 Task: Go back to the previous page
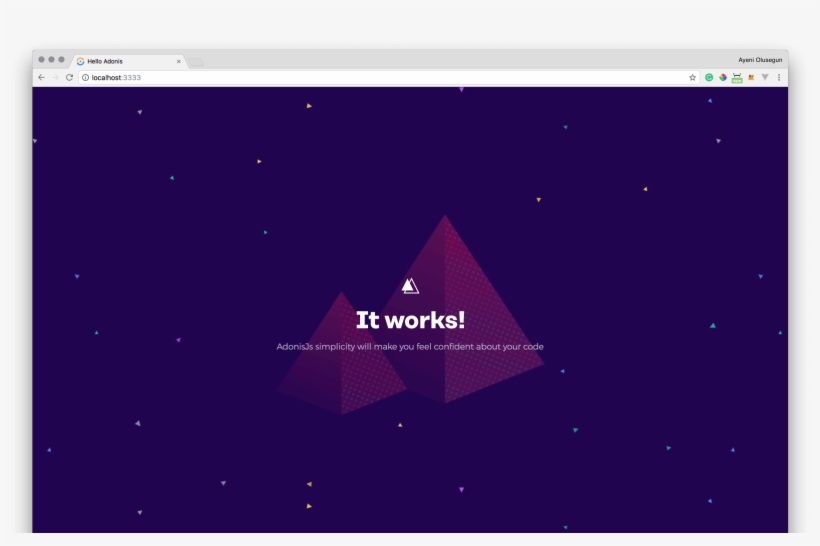pos(41,77)
